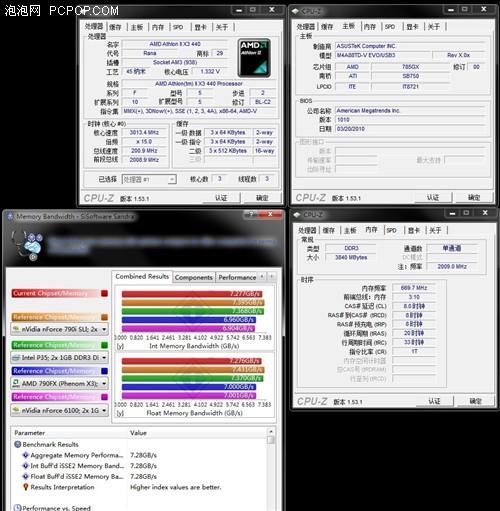This screenshot has height=511, width=500.
Task: Click CPU-Z title bar icon in memory window
Action: pyautogui.click(x=296, y=215)
